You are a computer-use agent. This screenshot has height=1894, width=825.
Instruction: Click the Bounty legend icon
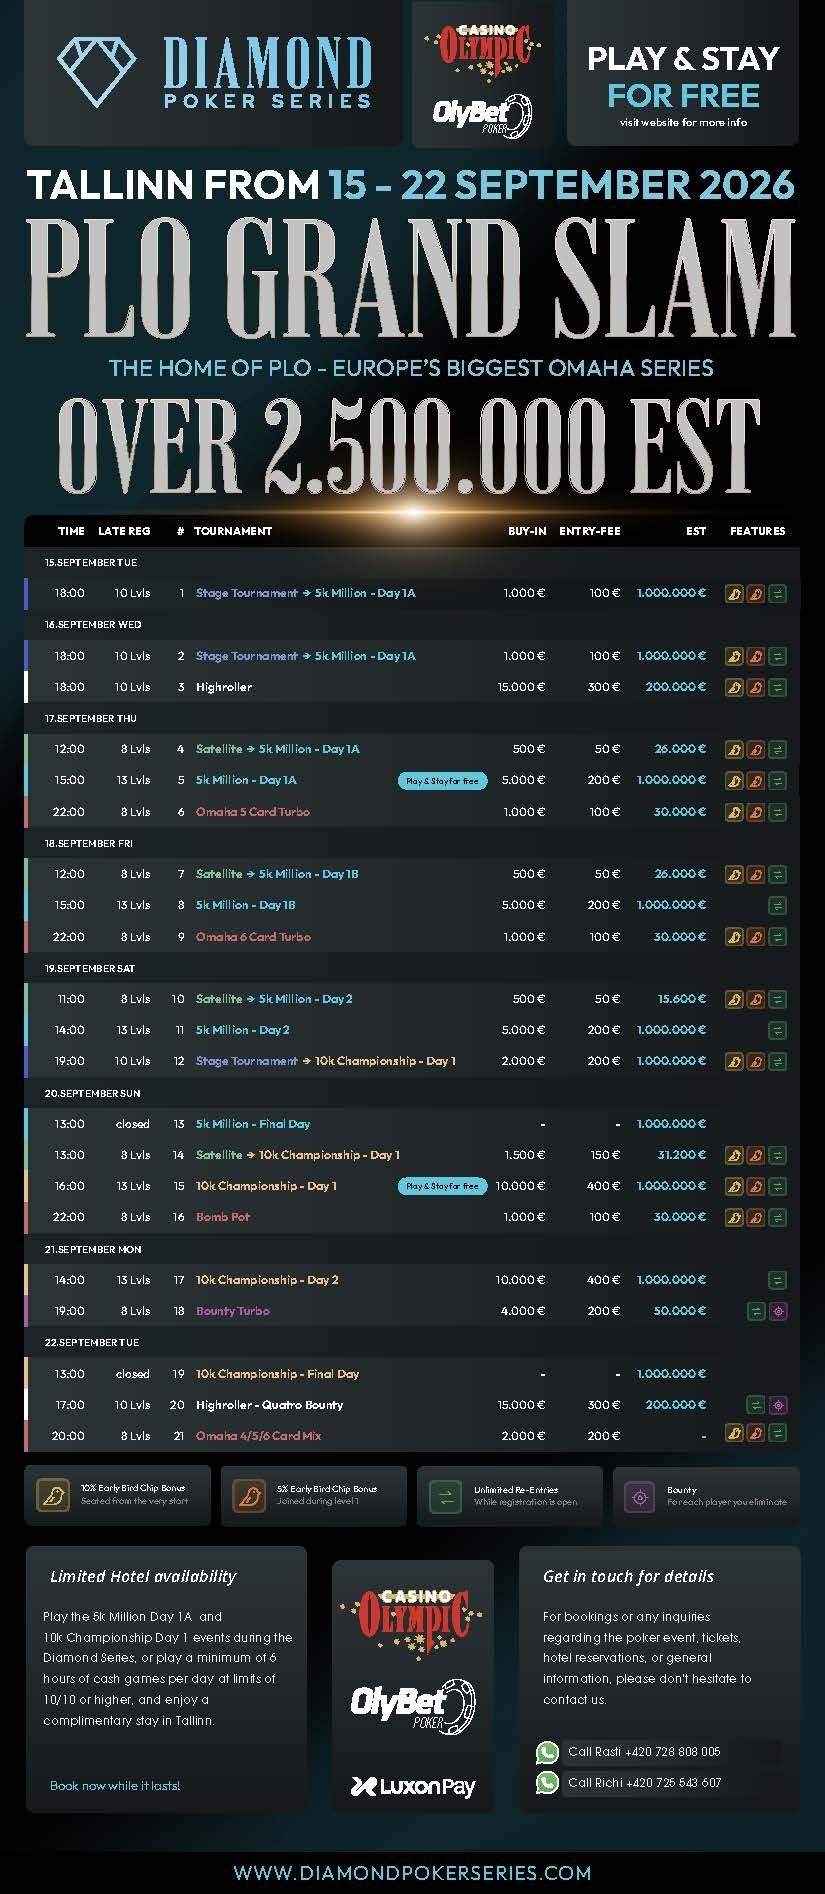[639, 1496]
